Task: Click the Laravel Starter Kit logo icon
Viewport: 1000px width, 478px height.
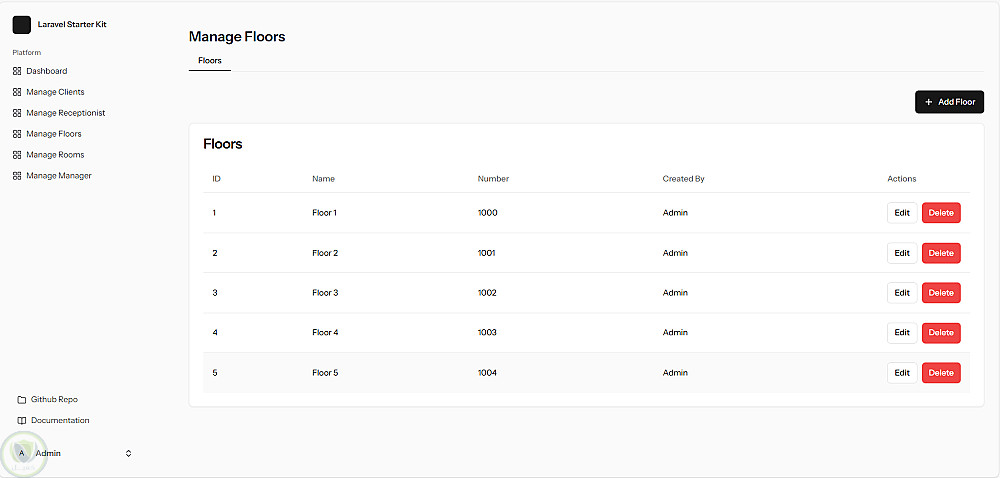Action: coord(22,24)
